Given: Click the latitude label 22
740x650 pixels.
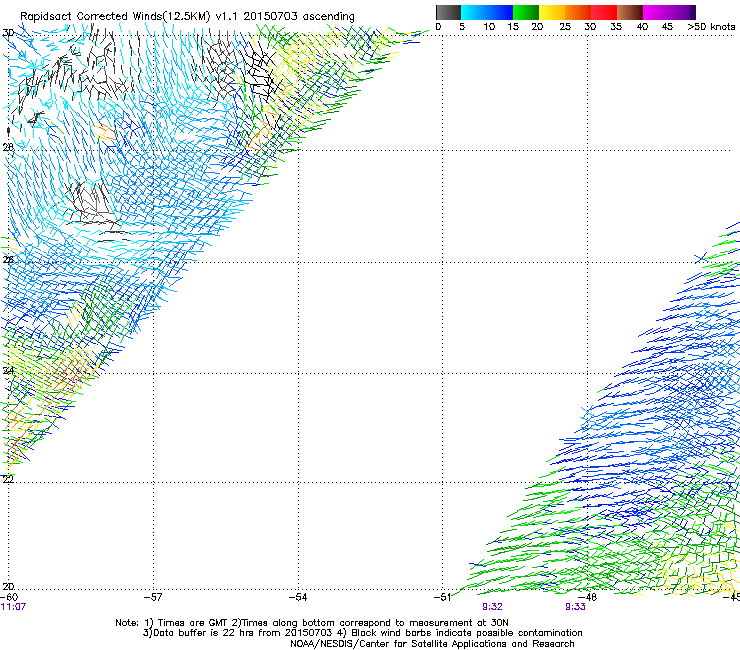Looking at the screenshot, I should (8, 479).
